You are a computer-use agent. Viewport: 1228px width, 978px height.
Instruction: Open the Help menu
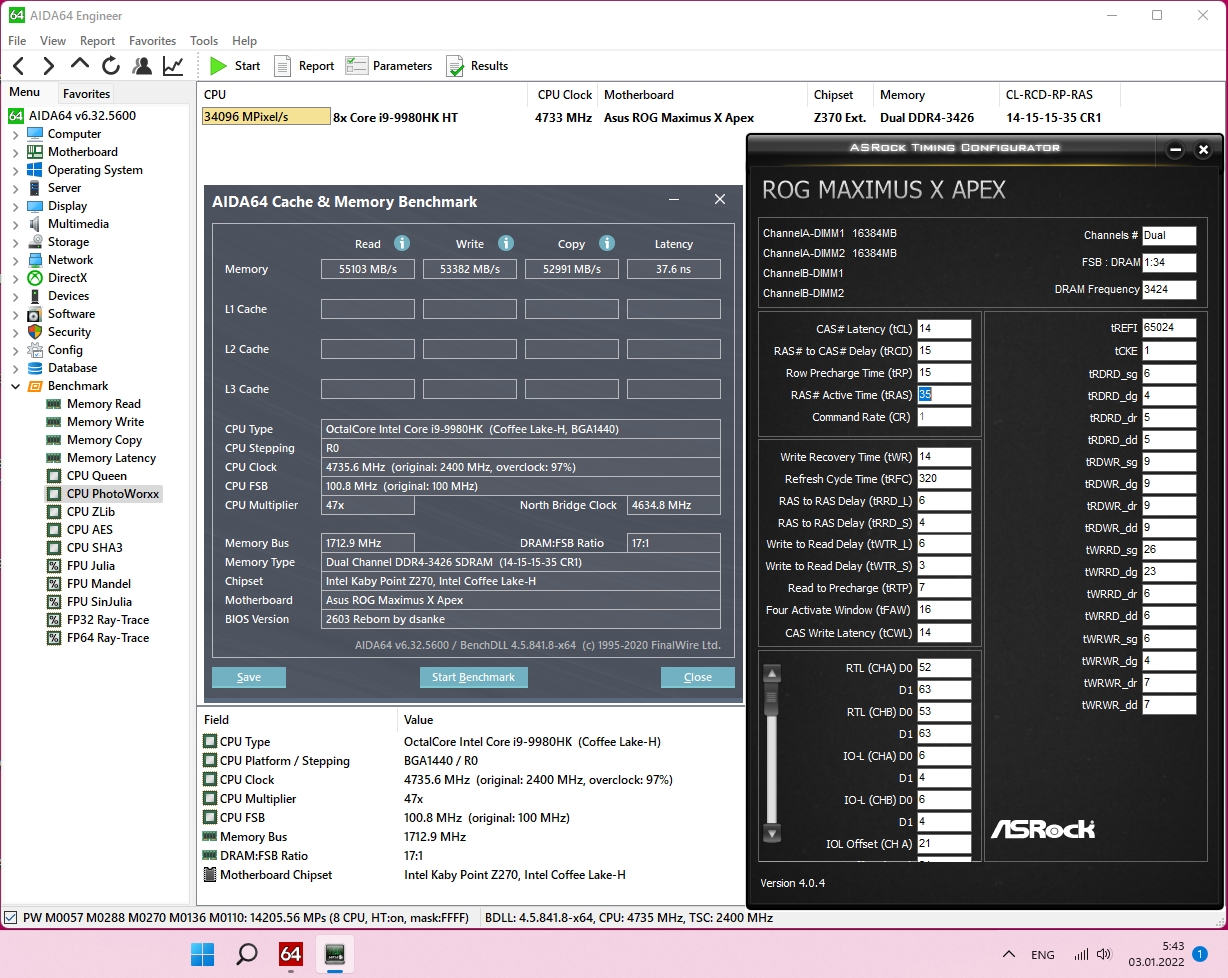[x=245, y=41]
